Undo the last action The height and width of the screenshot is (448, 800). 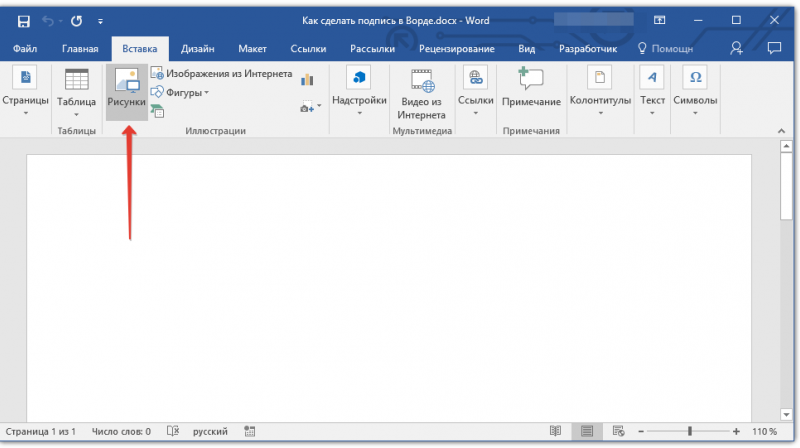coord(48,21)
